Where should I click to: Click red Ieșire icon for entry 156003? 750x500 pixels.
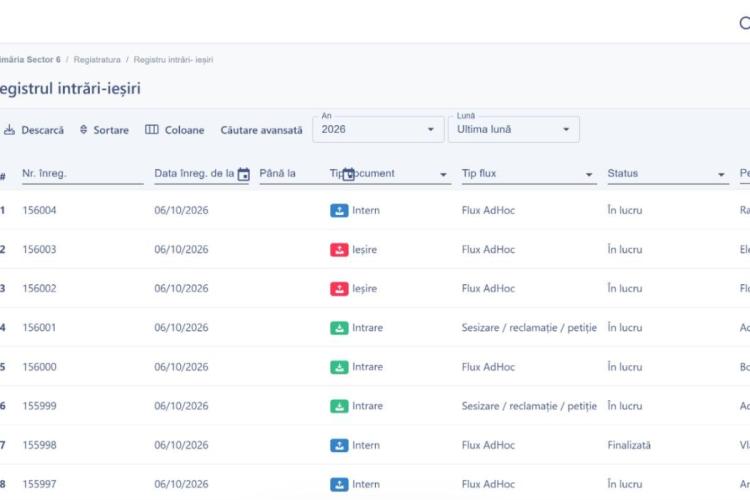pos(339,250)
